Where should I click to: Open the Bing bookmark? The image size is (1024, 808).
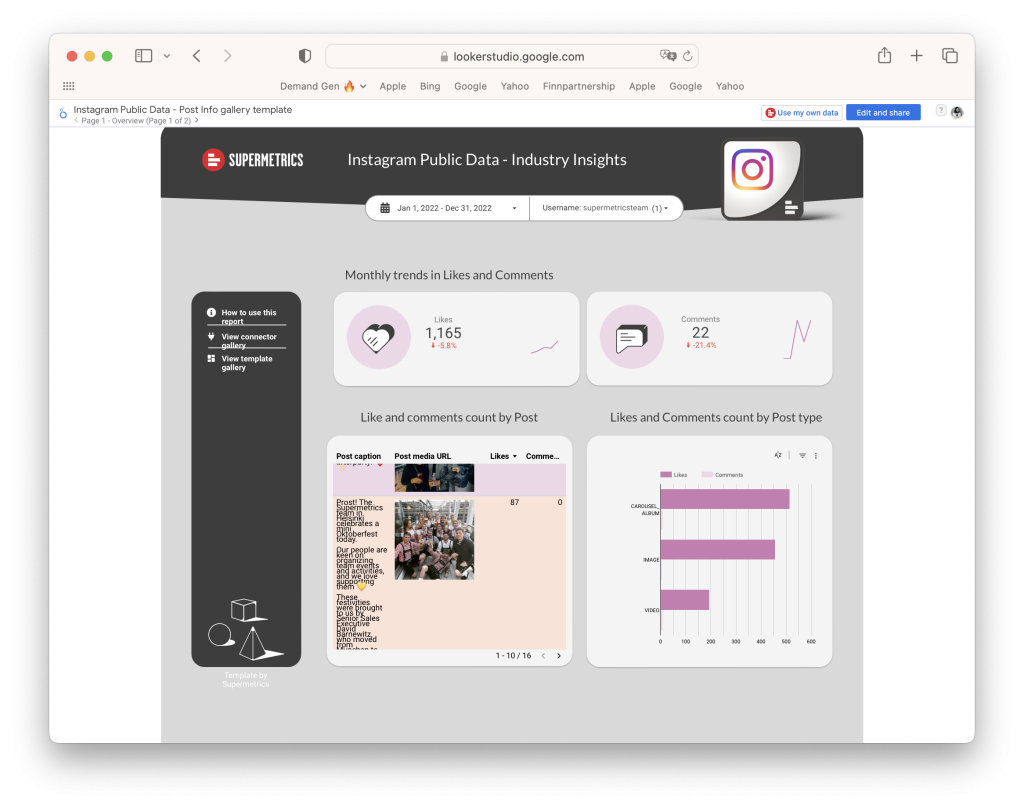click(x=430, y=86)
